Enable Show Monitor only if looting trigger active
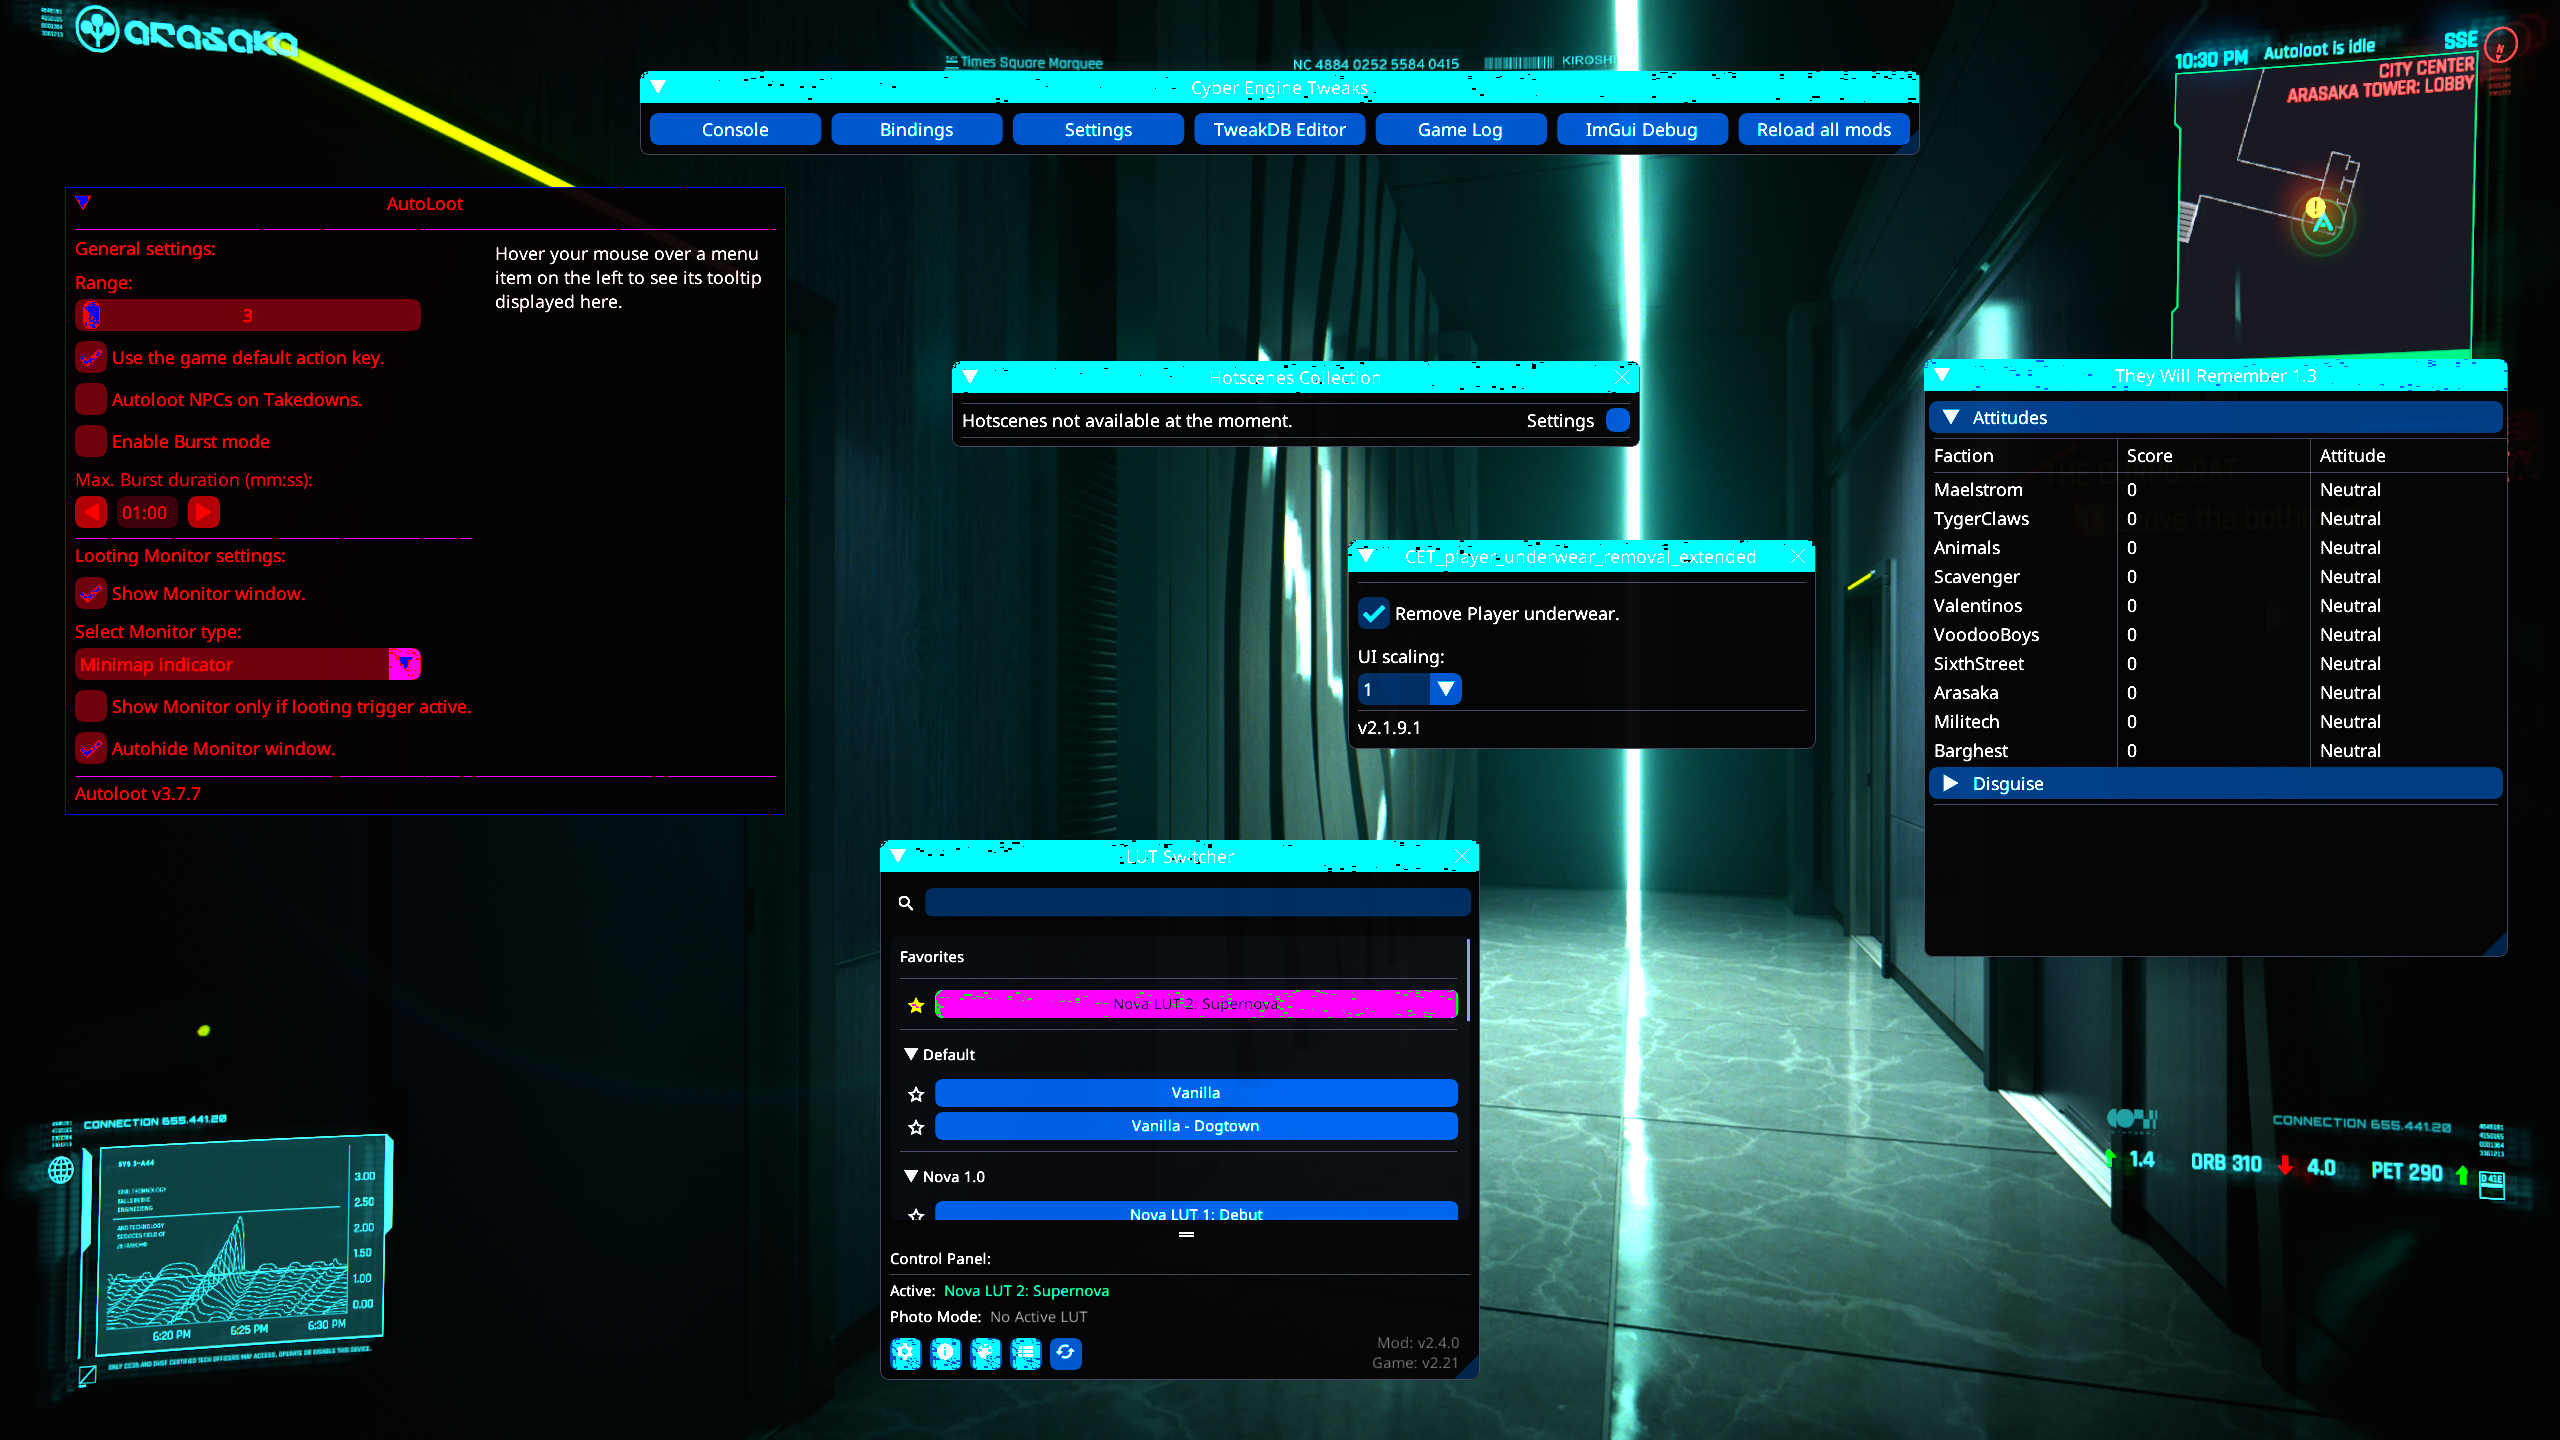2560x1440 pixels. coord(91,706)
